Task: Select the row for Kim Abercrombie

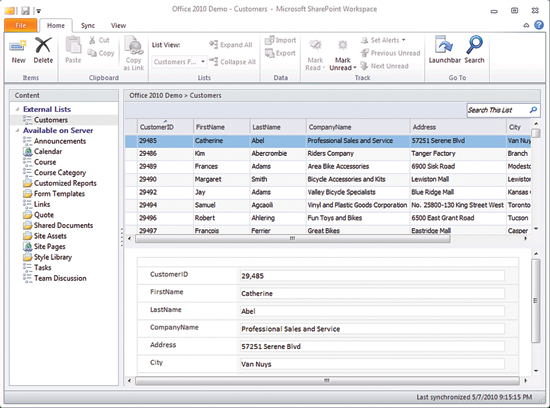Action: [328, 153]
